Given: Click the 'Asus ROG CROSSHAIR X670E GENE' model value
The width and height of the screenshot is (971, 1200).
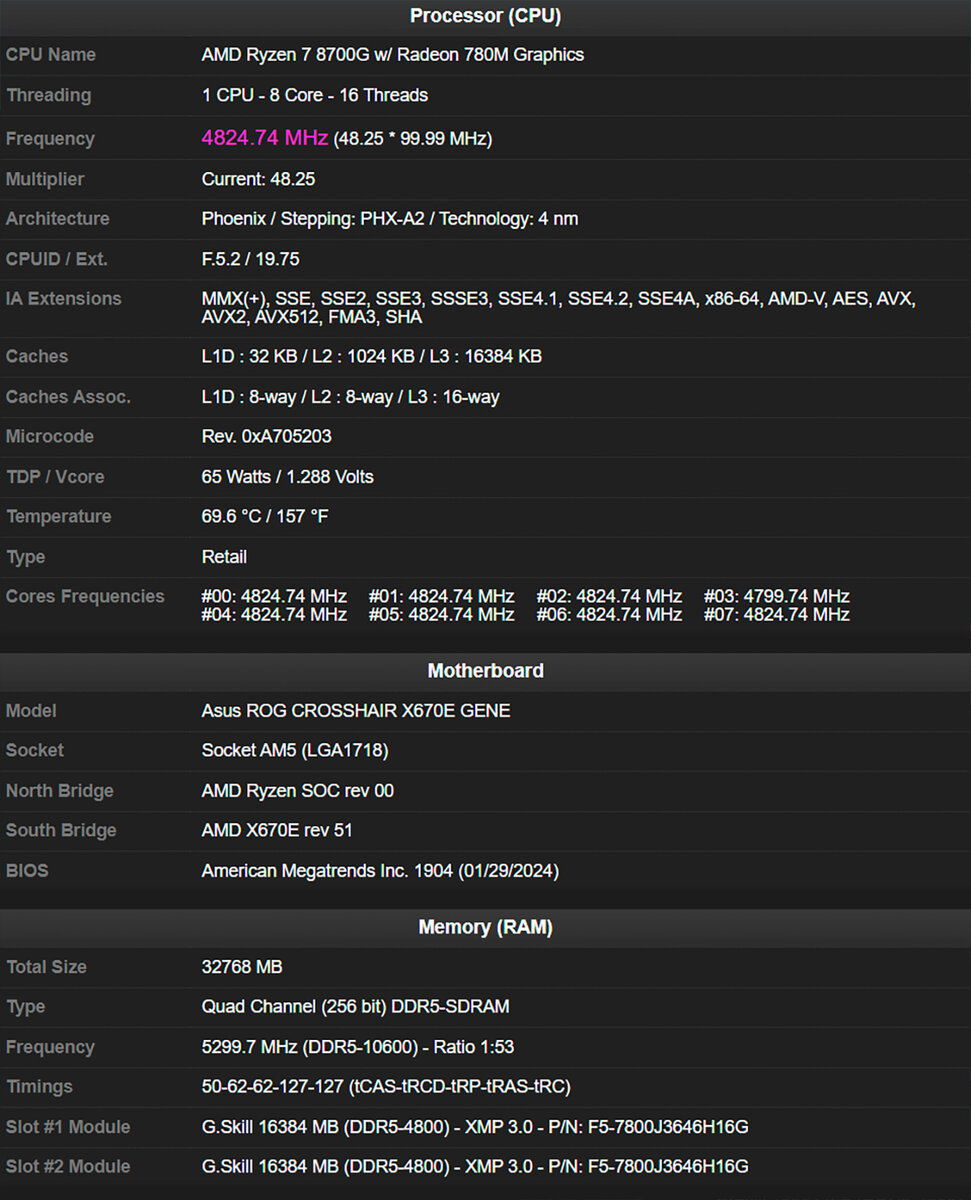Looking at the screenshot, I should [356, 711].
